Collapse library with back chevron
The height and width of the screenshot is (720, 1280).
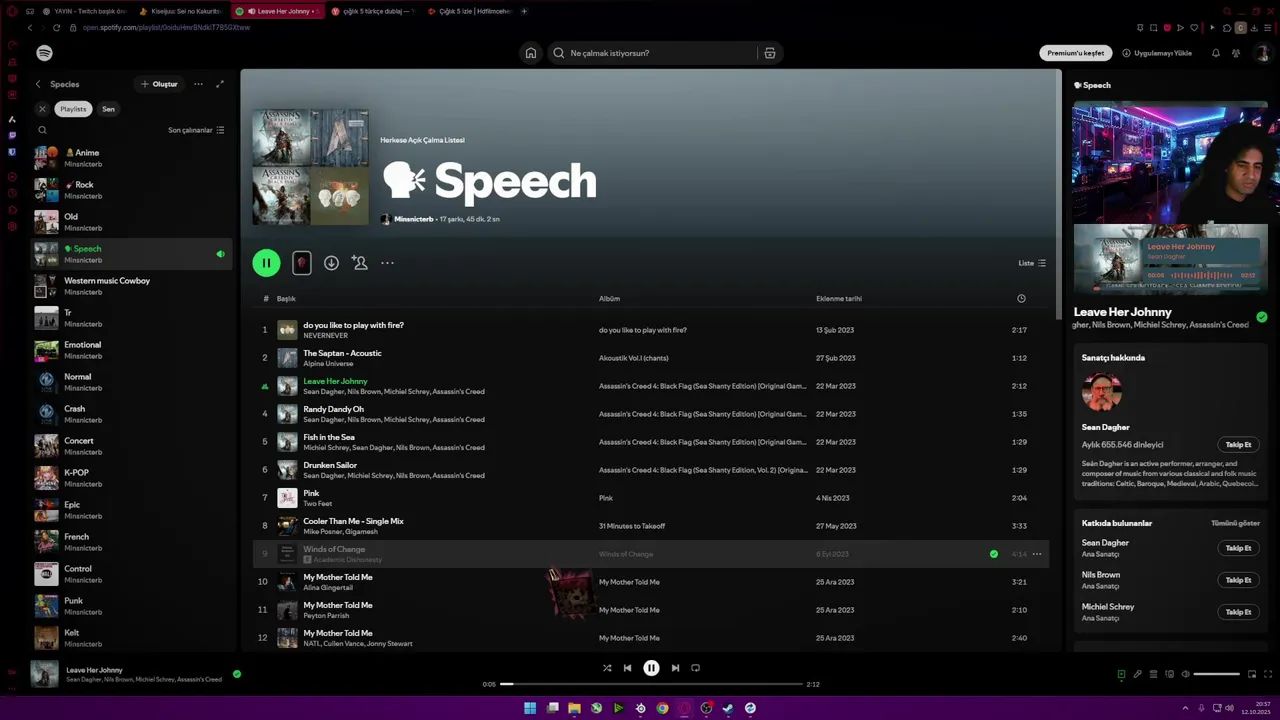point(38,84)
